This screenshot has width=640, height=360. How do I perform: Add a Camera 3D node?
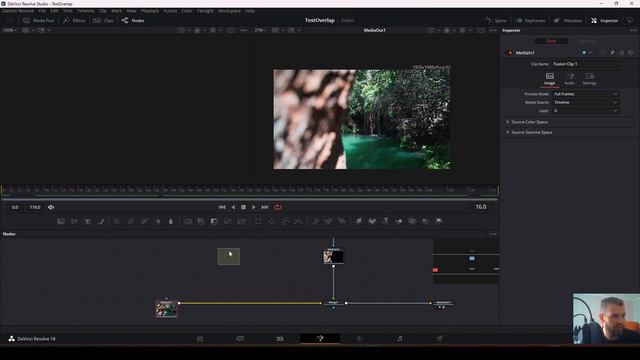(x=412, y=221)
